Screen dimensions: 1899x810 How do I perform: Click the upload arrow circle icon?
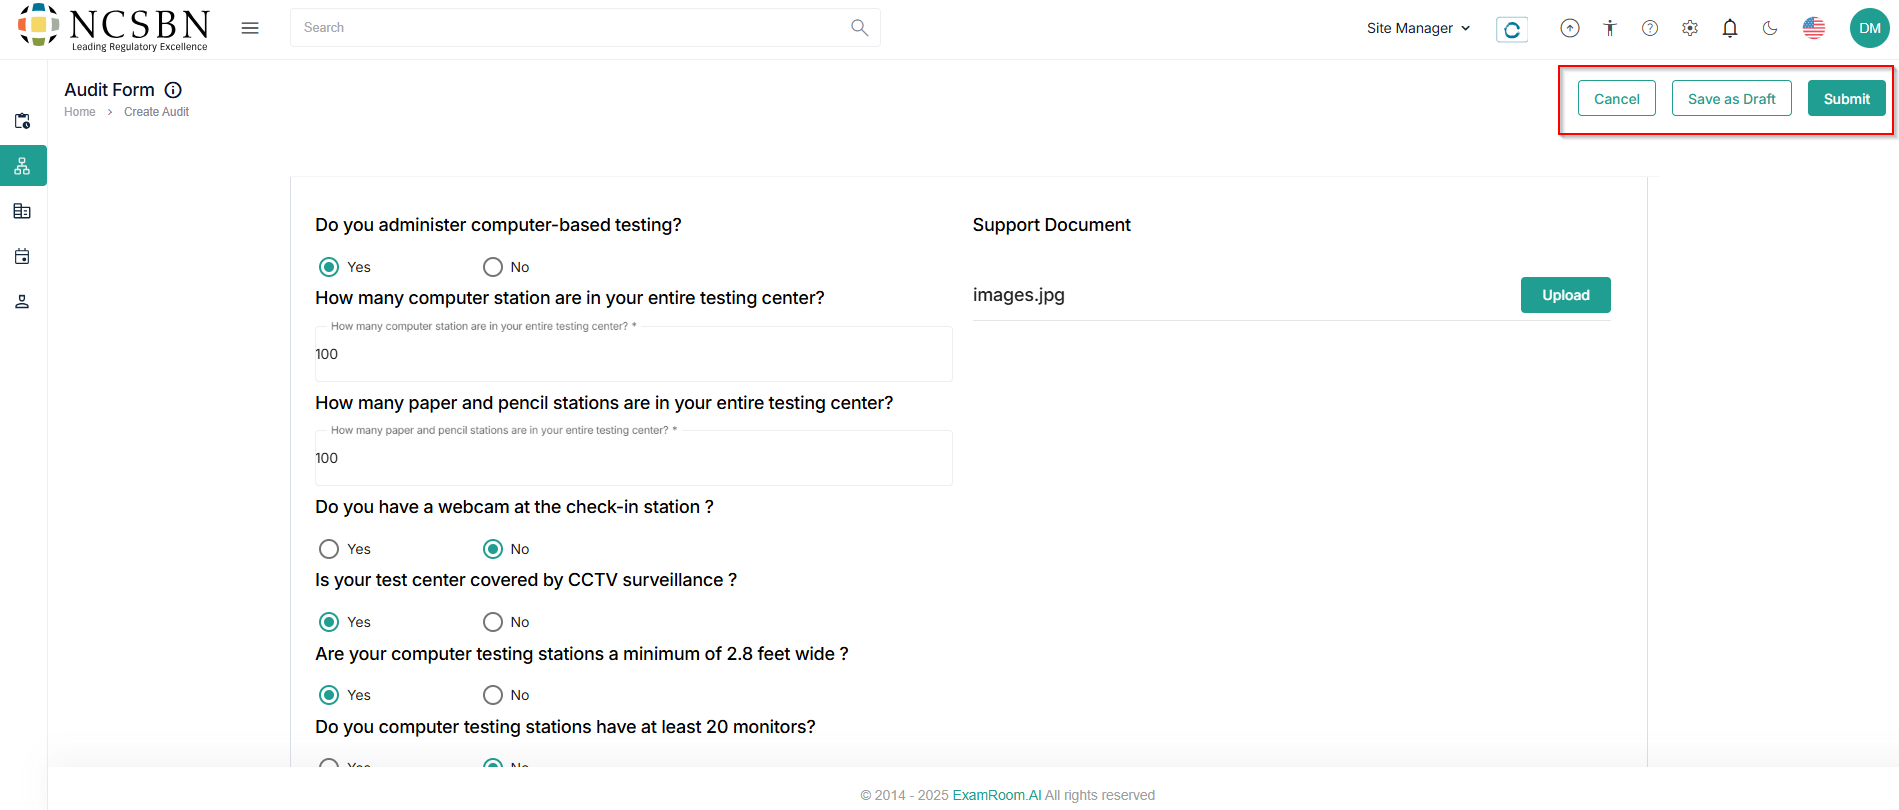(x=1570, y=28)
